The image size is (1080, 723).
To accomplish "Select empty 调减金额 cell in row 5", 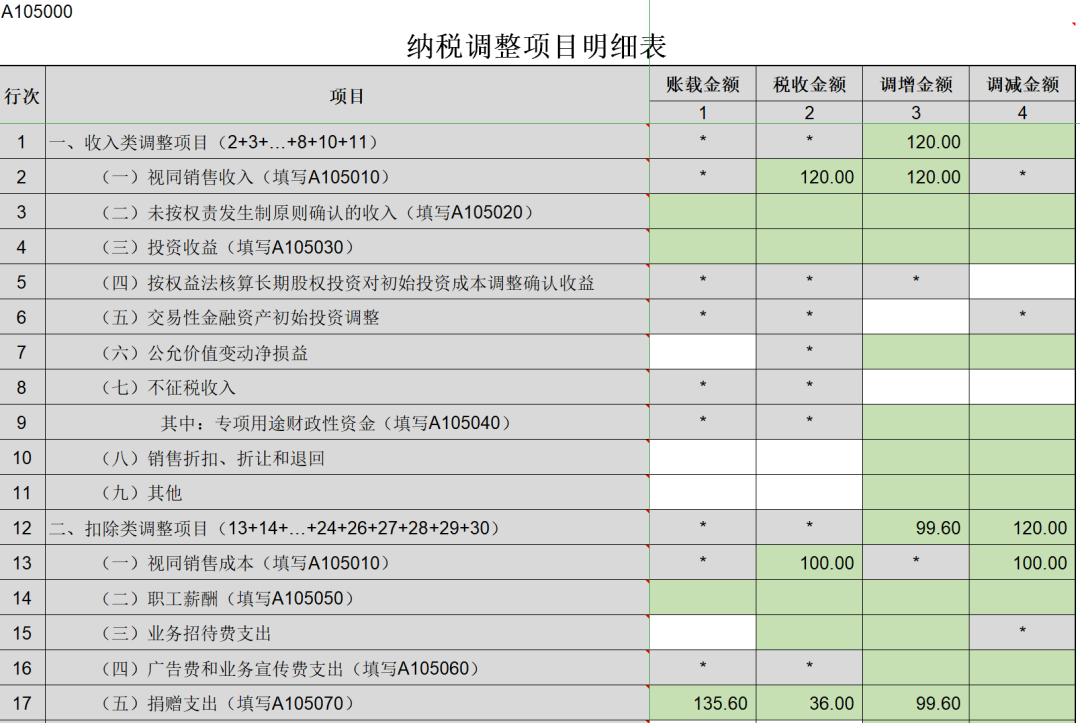I will coord(1022,282).
